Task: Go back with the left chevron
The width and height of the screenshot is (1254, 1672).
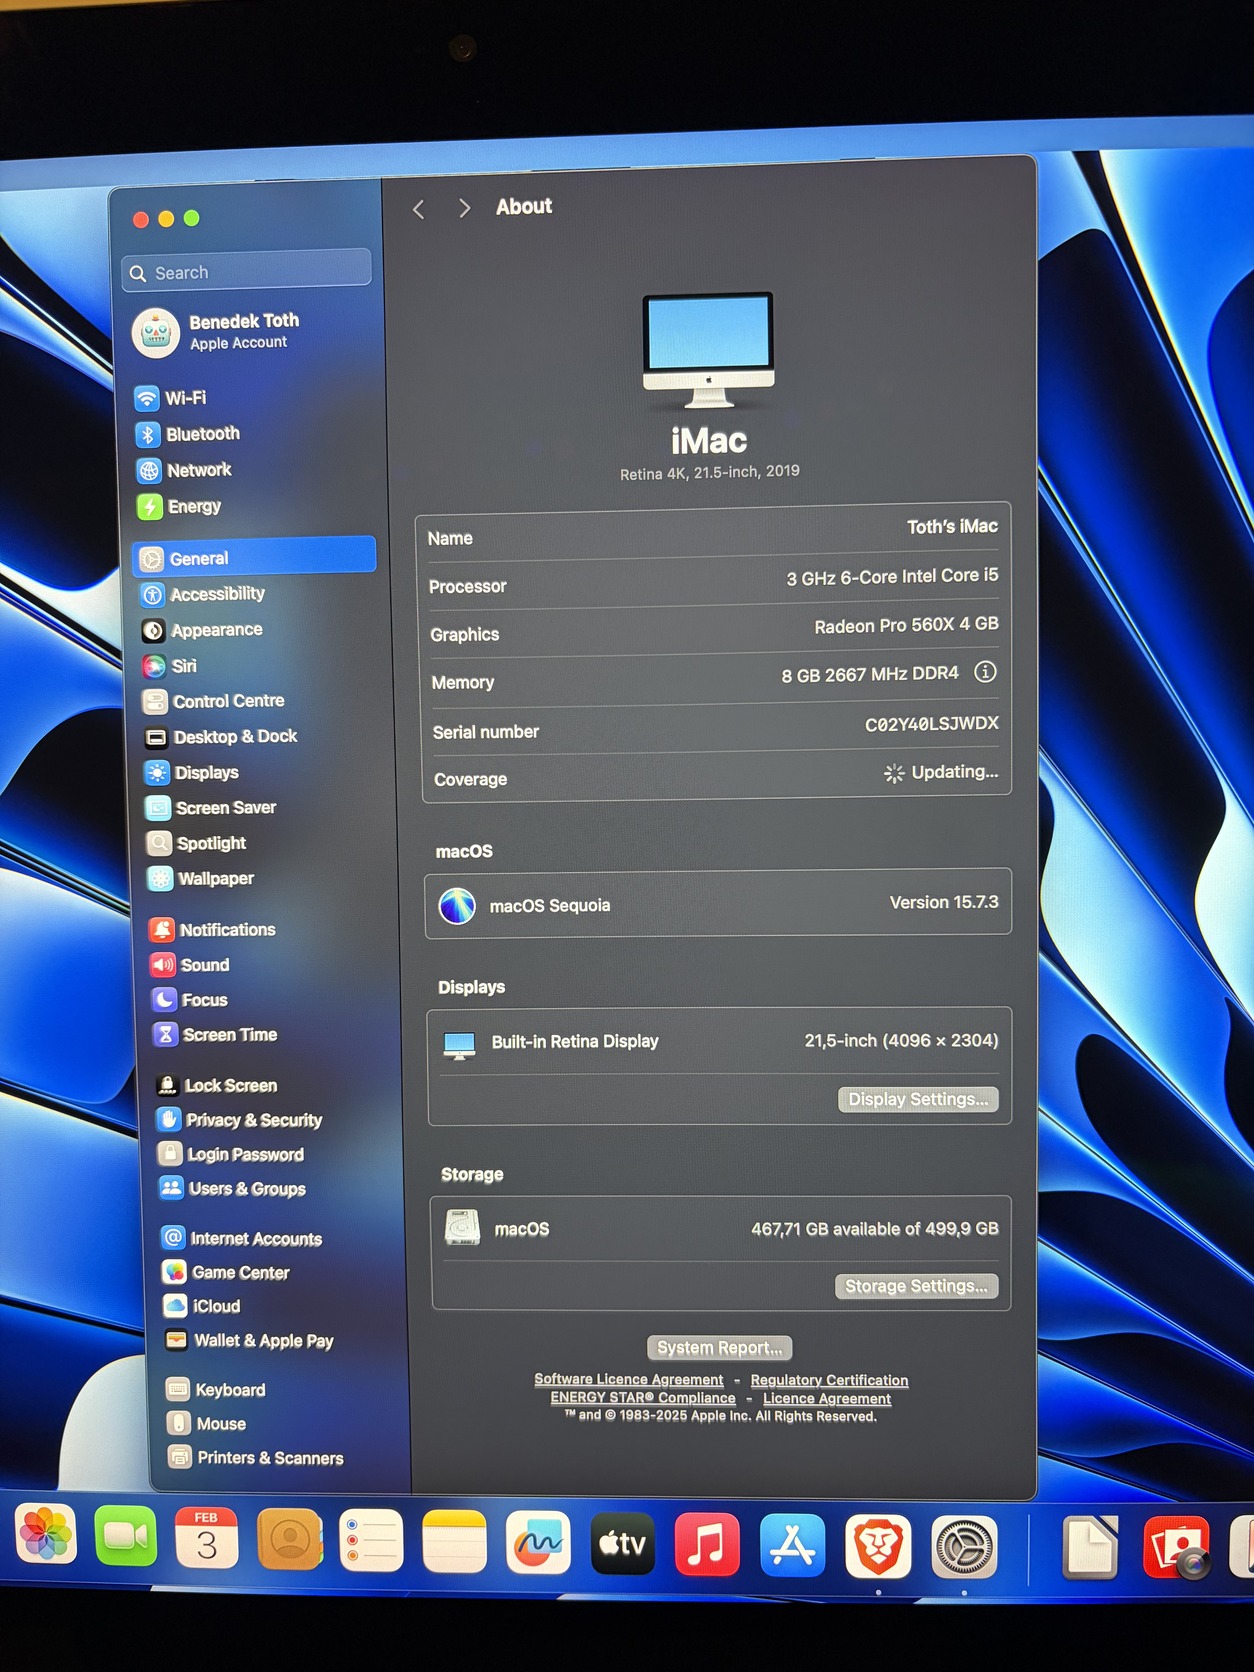Action: coord(419,209)
